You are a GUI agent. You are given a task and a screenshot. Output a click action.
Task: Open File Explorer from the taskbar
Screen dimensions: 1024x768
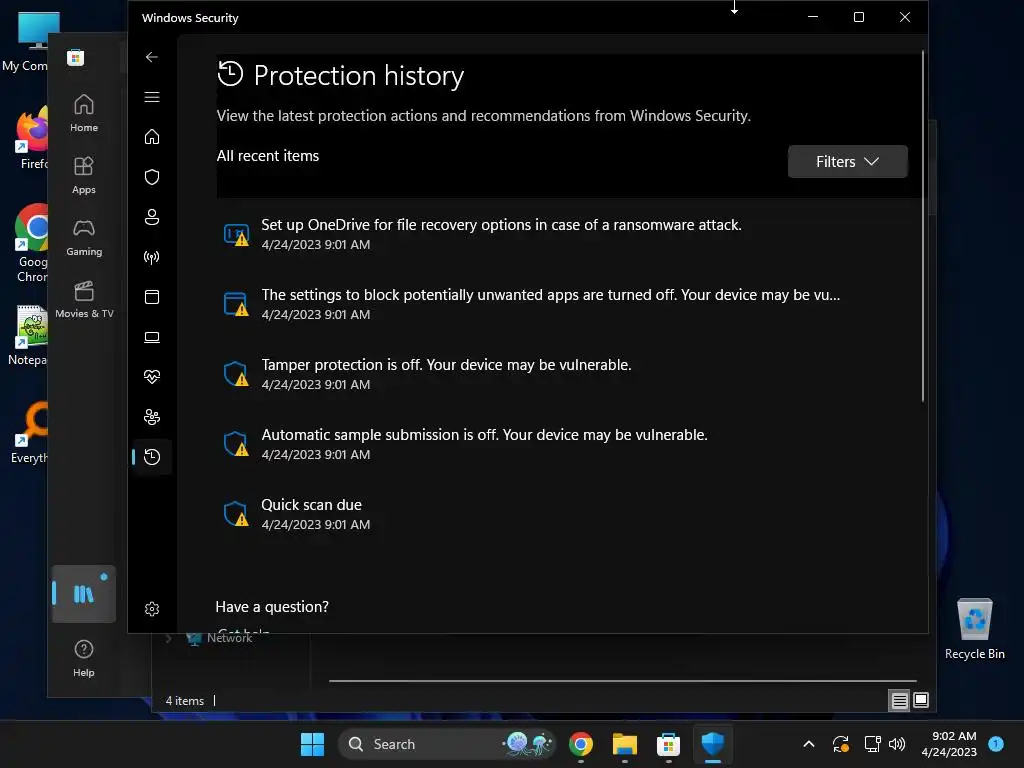click(x=624, y=744)
